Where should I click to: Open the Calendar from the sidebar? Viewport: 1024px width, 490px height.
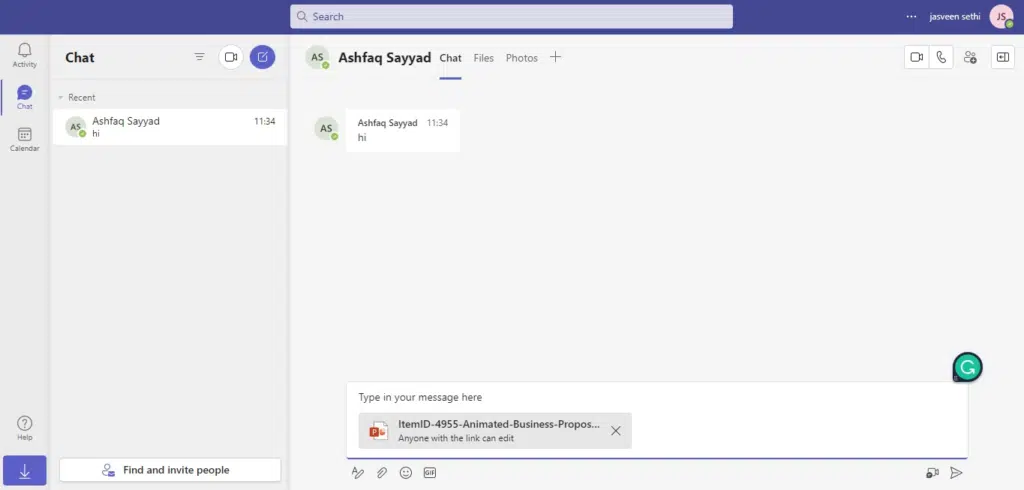[x=25, y=139]
